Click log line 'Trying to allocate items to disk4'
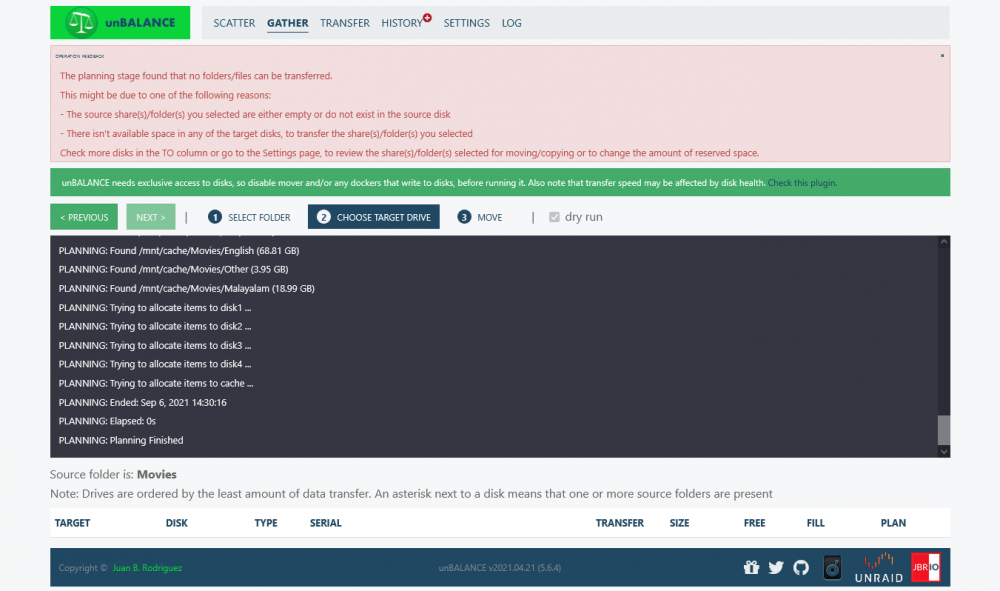The width and height of the screenshot is (1000, 591). [155, 364]
